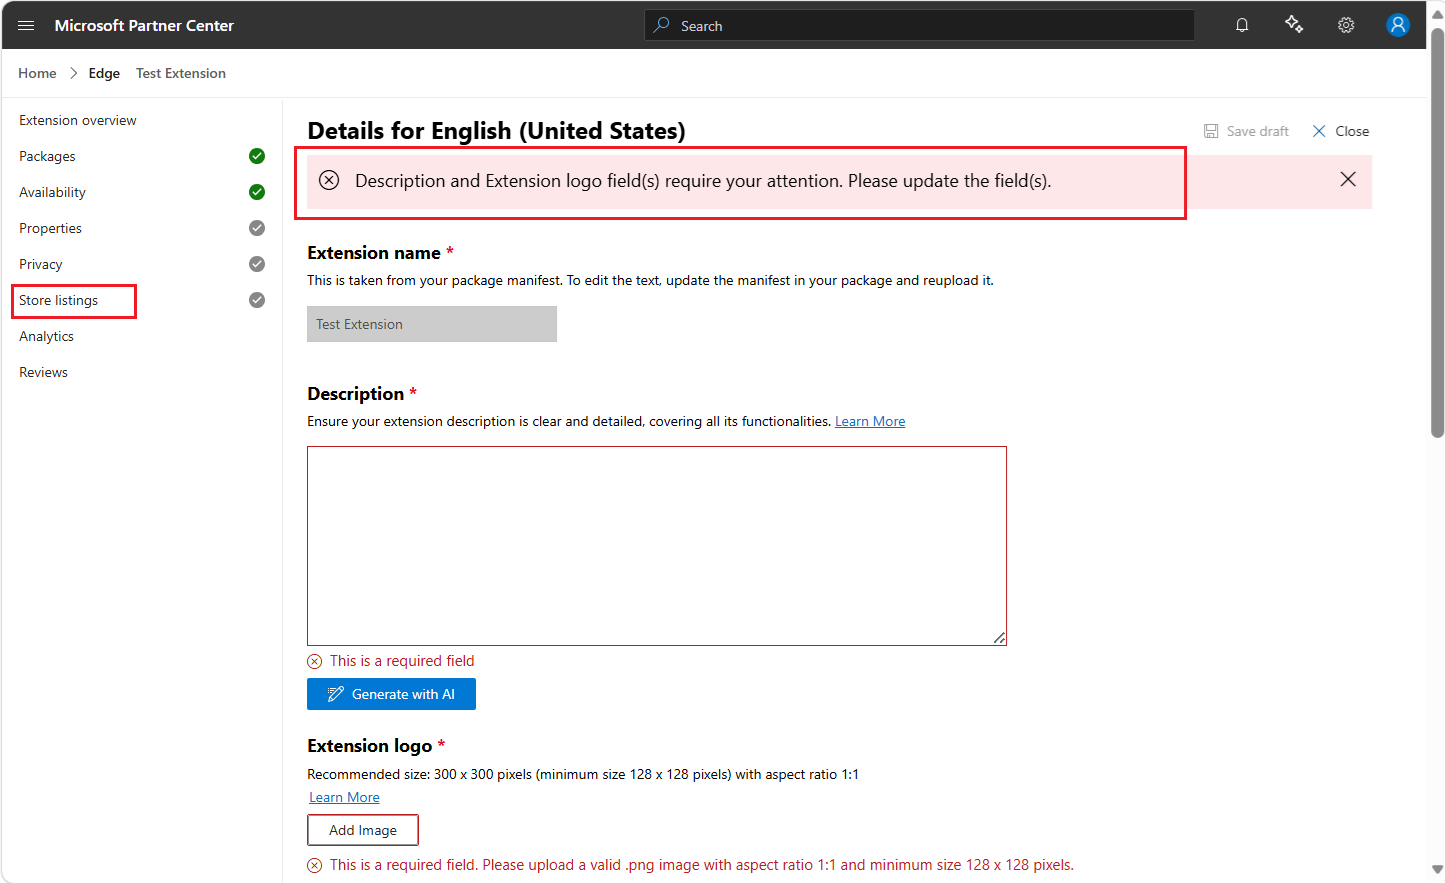Open Privacy section in sidebar
This screenshot has width=1445, height=883.
41,264
